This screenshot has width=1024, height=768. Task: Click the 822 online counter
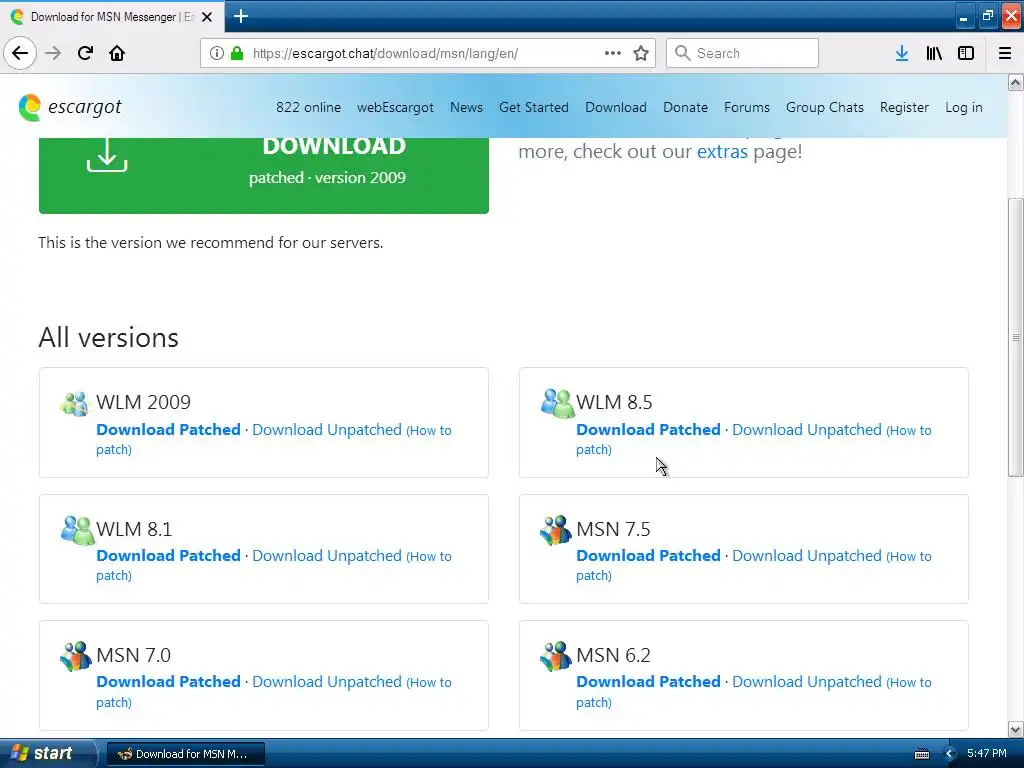[308, 107]
